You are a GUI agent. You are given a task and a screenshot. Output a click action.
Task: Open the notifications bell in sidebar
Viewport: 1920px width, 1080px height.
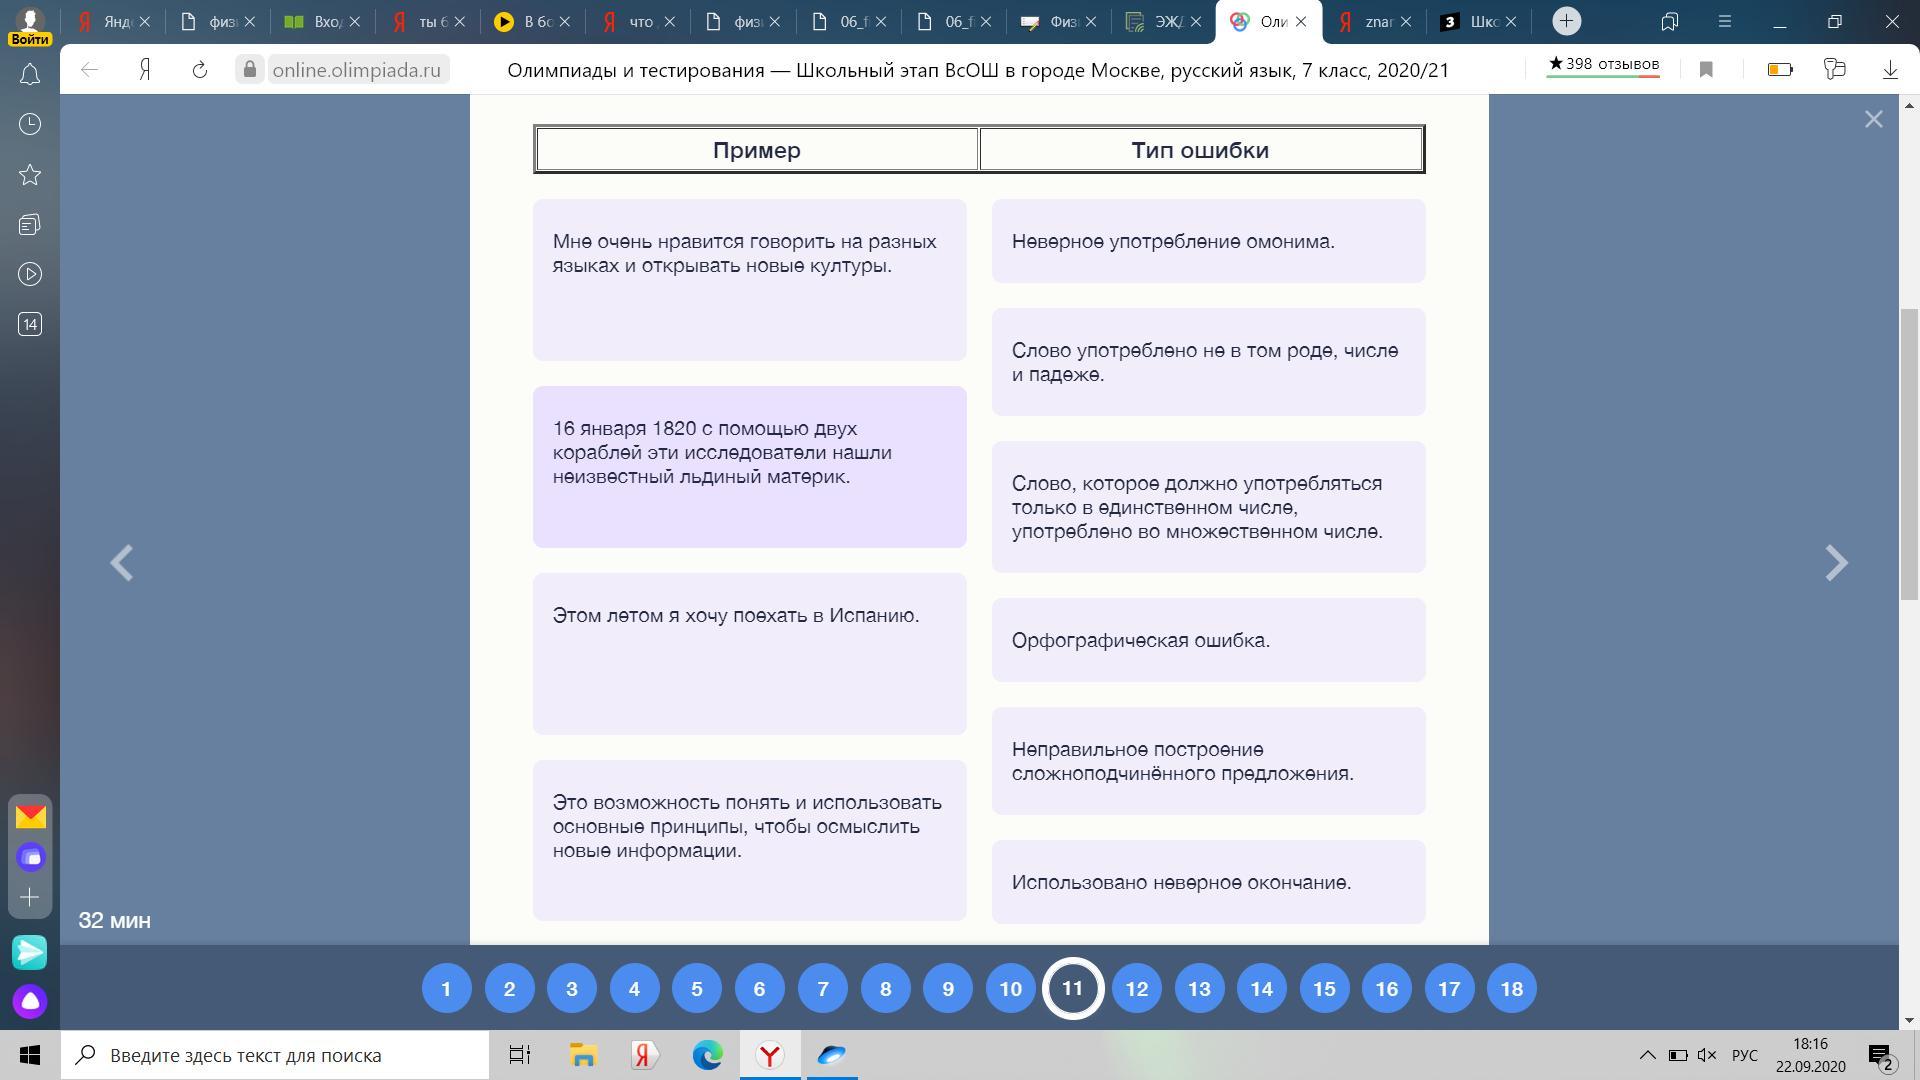click(30, 75)
